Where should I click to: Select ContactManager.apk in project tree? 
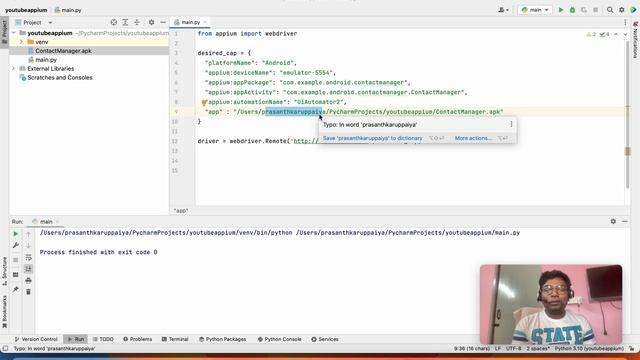[x=63, y=51]
